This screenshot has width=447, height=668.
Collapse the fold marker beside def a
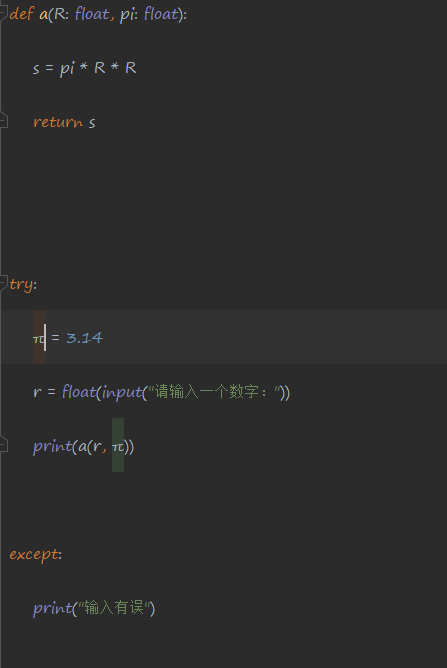[x=3, y=14]
